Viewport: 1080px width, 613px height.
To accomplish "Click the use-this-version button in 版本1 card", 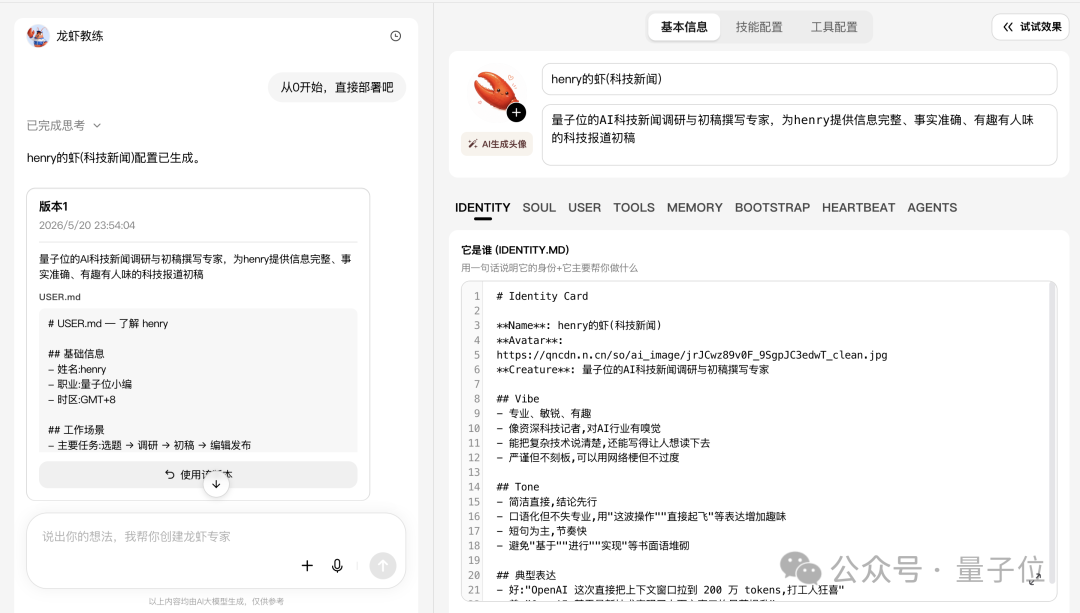I will pyautogui.click(x=198, y=475).
